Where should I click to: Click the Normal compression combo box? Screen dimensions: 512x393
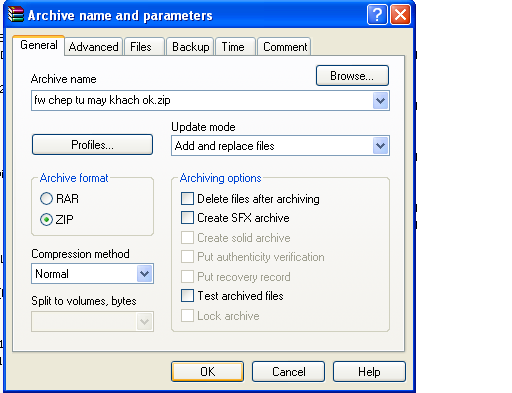(92, 274)
